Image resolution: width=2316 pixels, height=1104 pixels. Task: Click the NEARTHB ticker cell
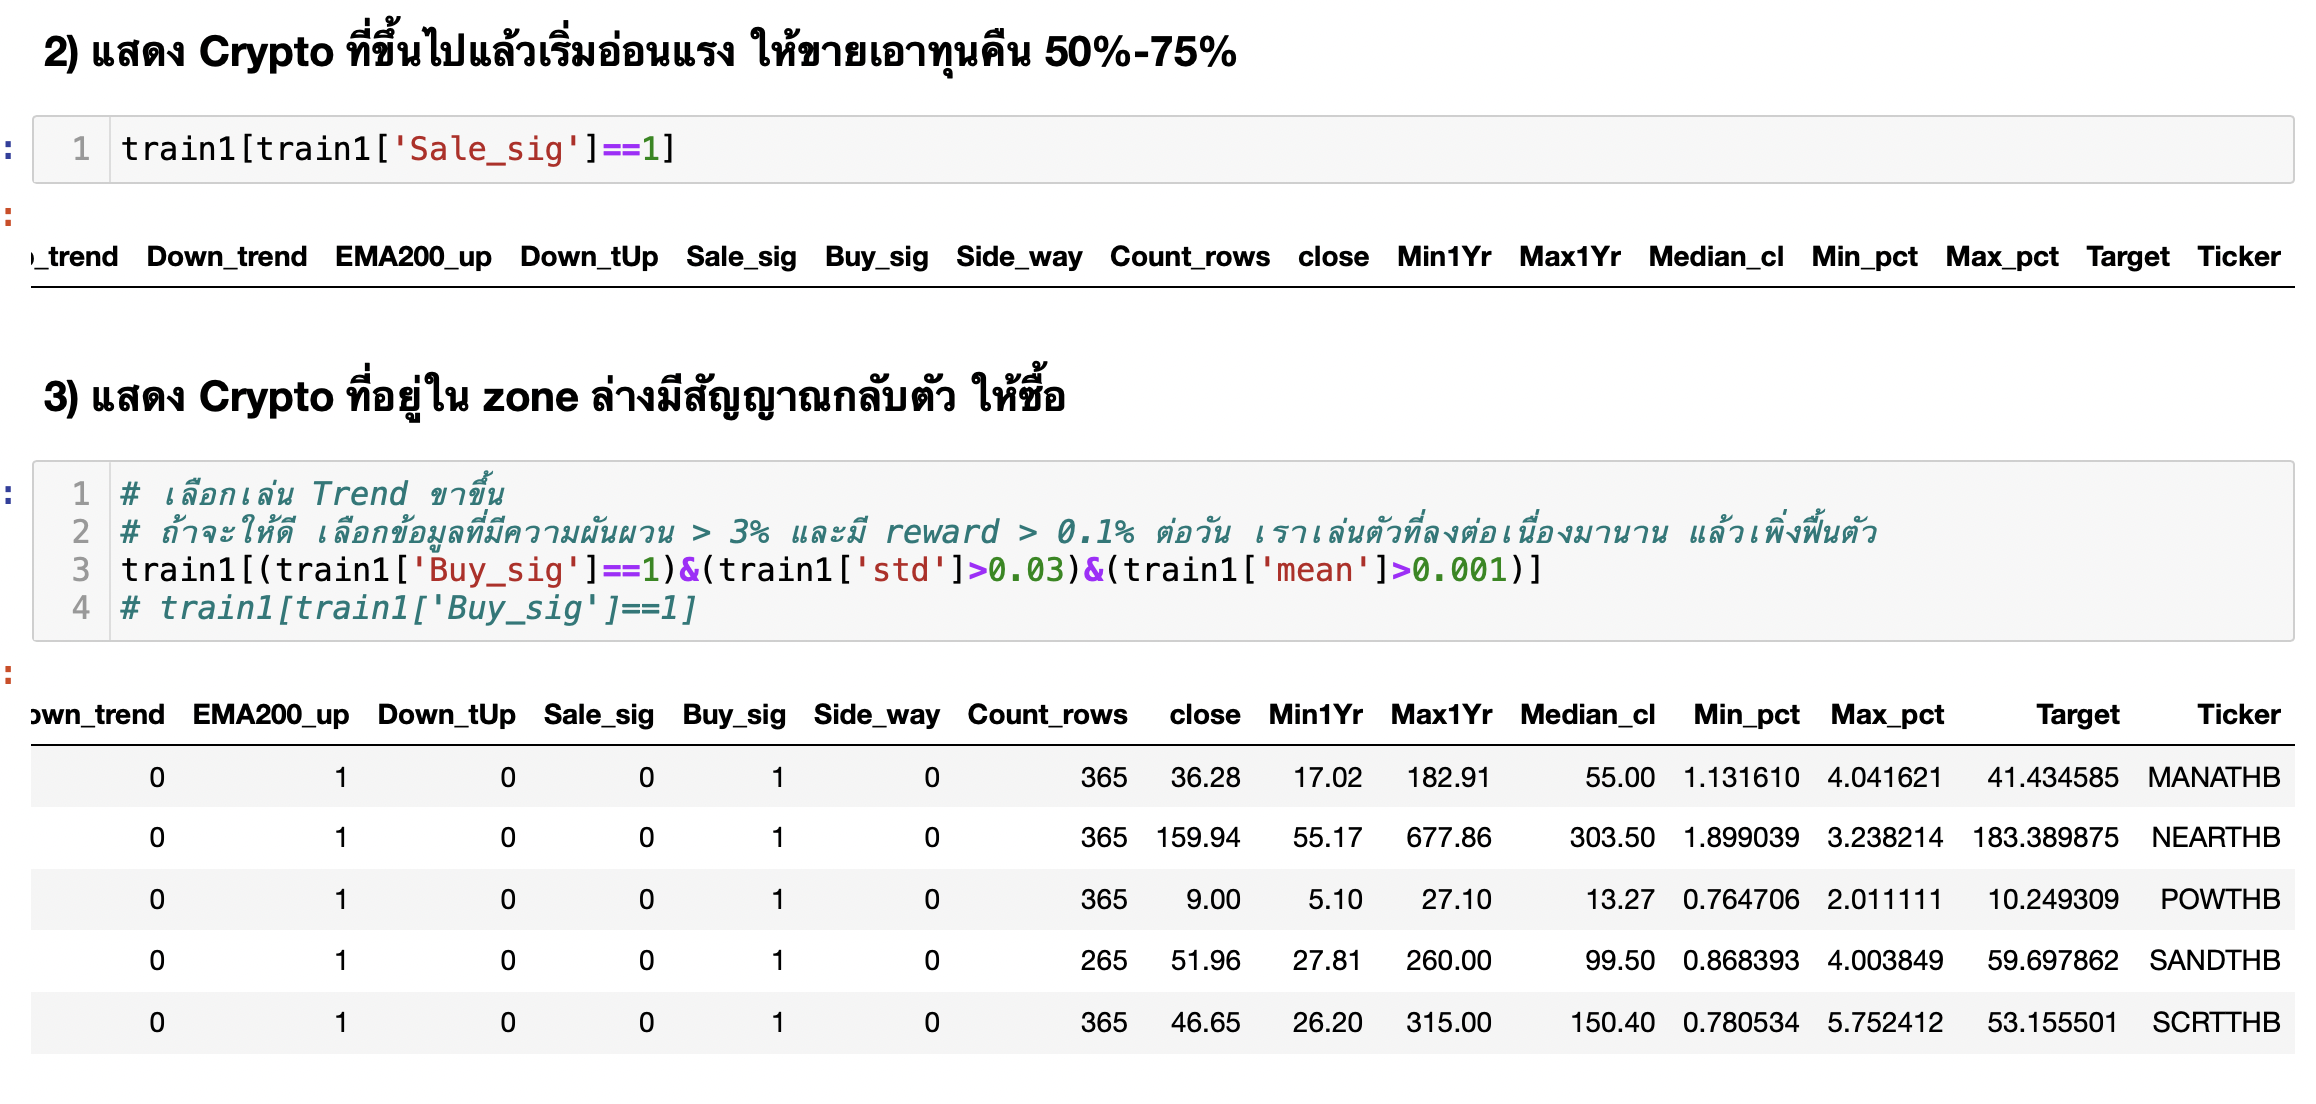click(2215, 837)
